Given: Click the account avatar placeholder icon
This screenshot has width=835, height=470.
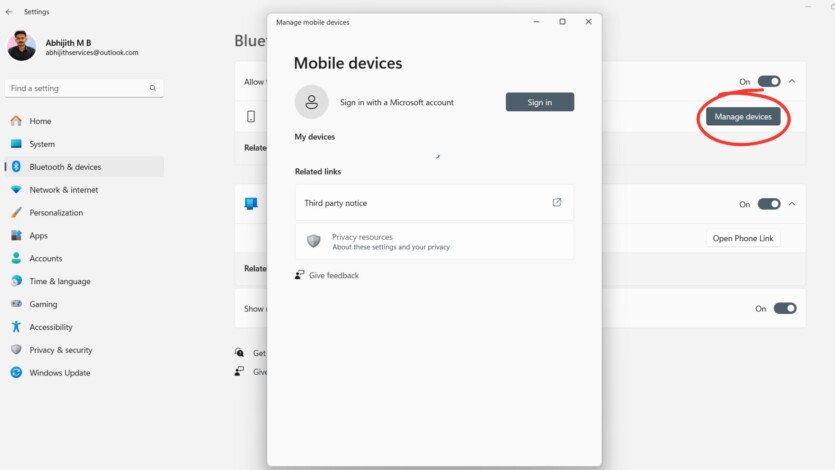Looking at the screenshot, I should tap(312, 102).
